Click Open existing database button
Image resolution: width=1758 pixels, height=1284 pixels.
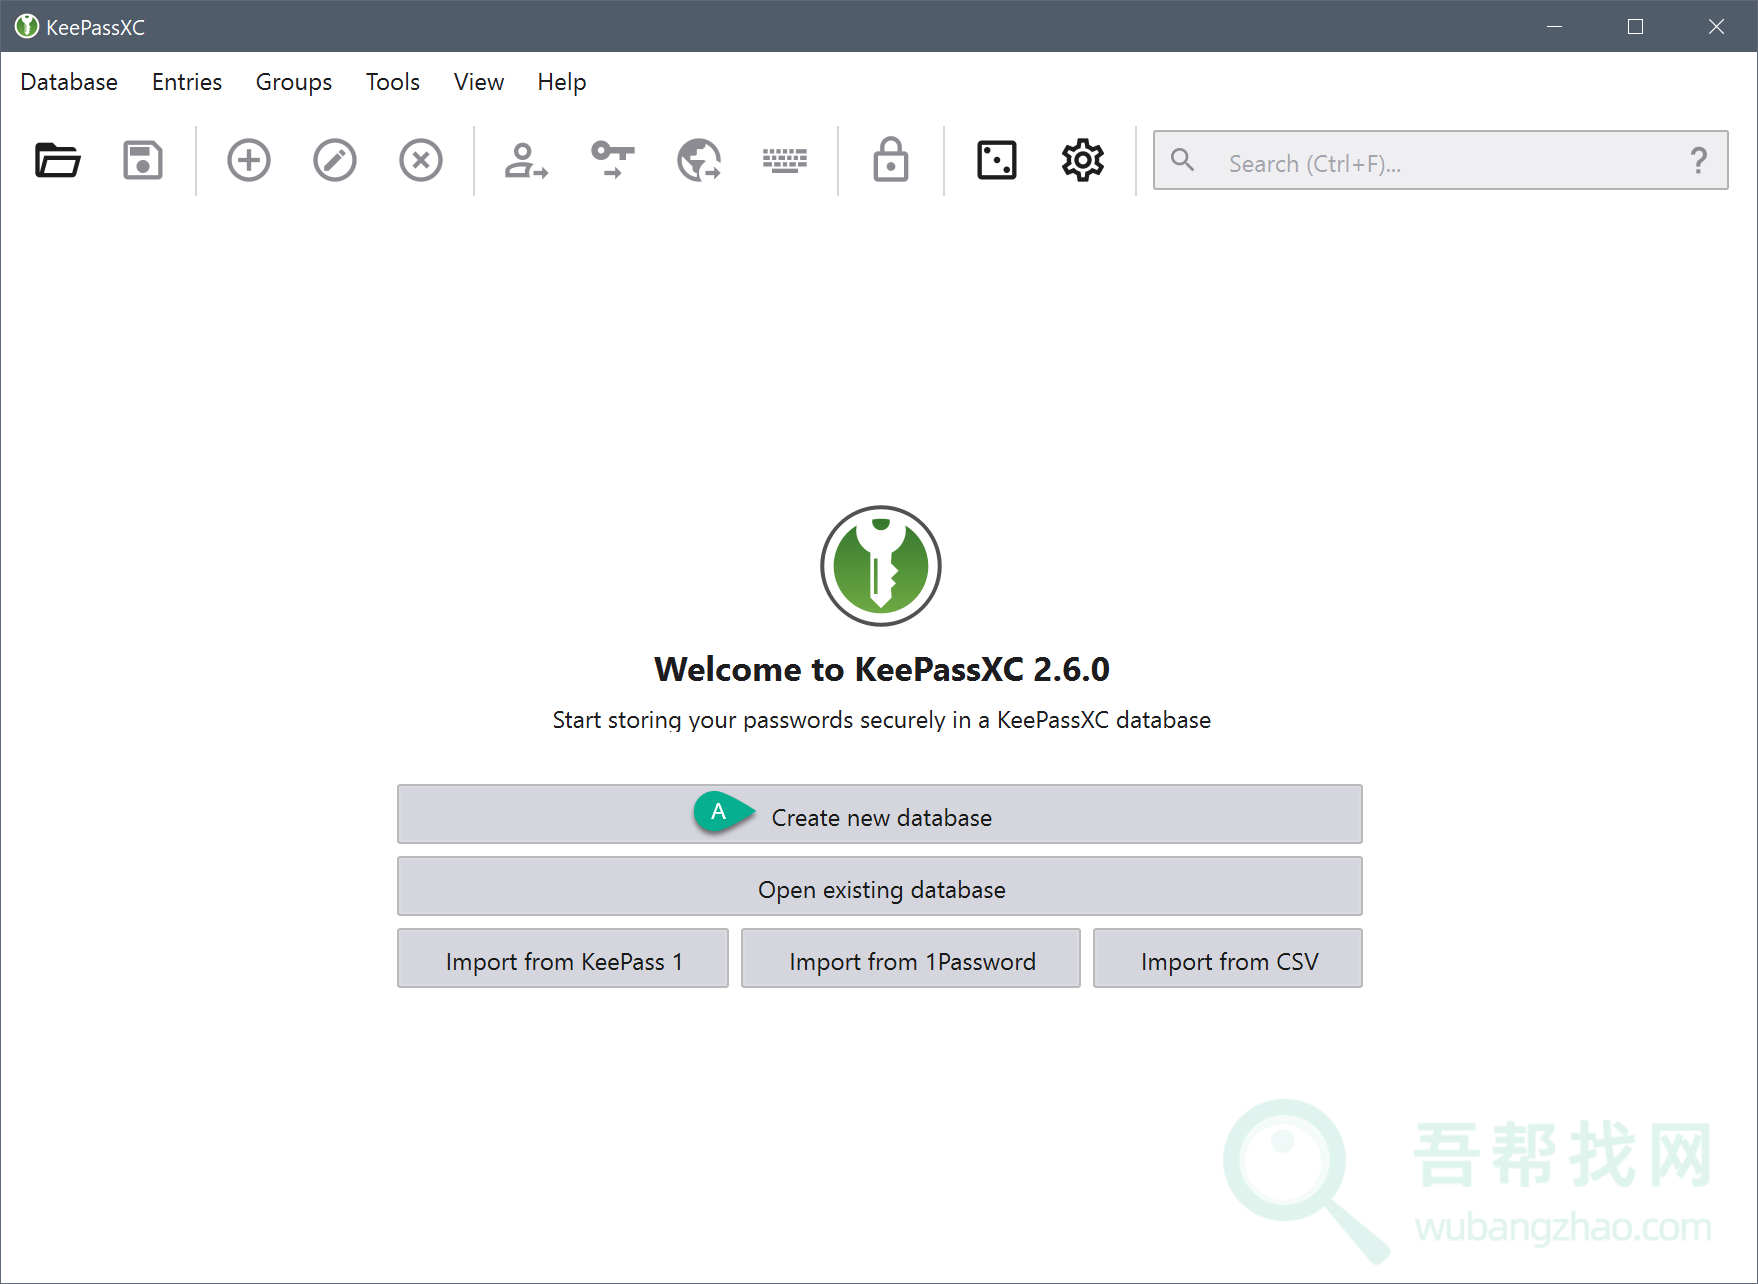tap(880, 887)
